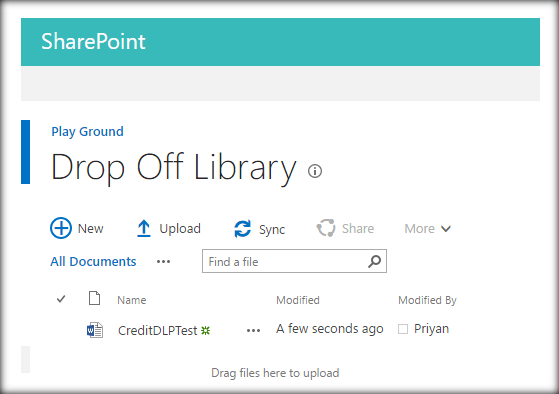This screenshot has width=559, height=394.
Task: Sort by the Name column header
Action: pos(132,300)
